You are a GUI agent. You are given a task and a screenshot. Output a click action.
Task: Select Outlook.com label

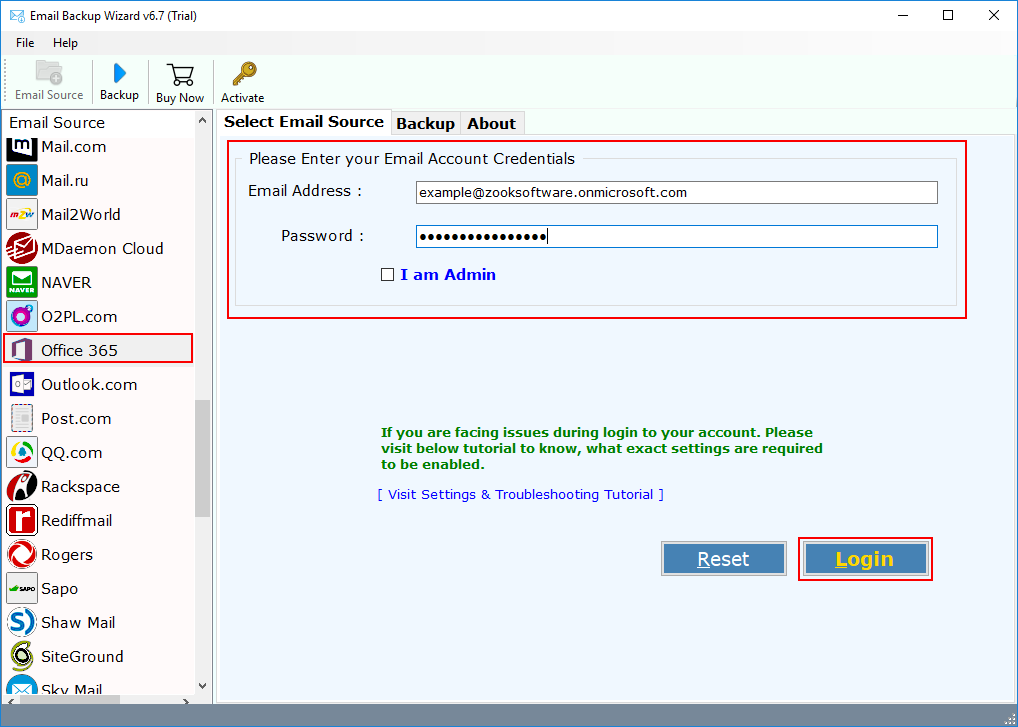[89, 385]
